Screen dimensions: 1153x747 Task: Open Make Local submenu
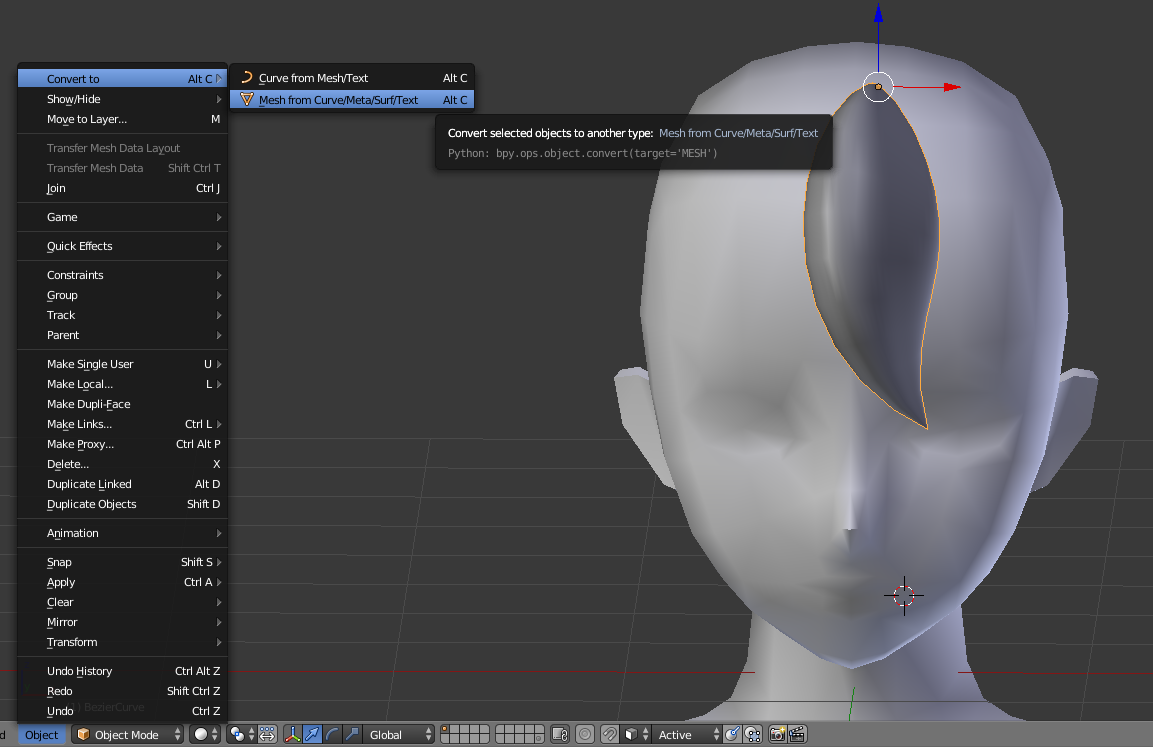pyautogui.click(x=122, y=384)
